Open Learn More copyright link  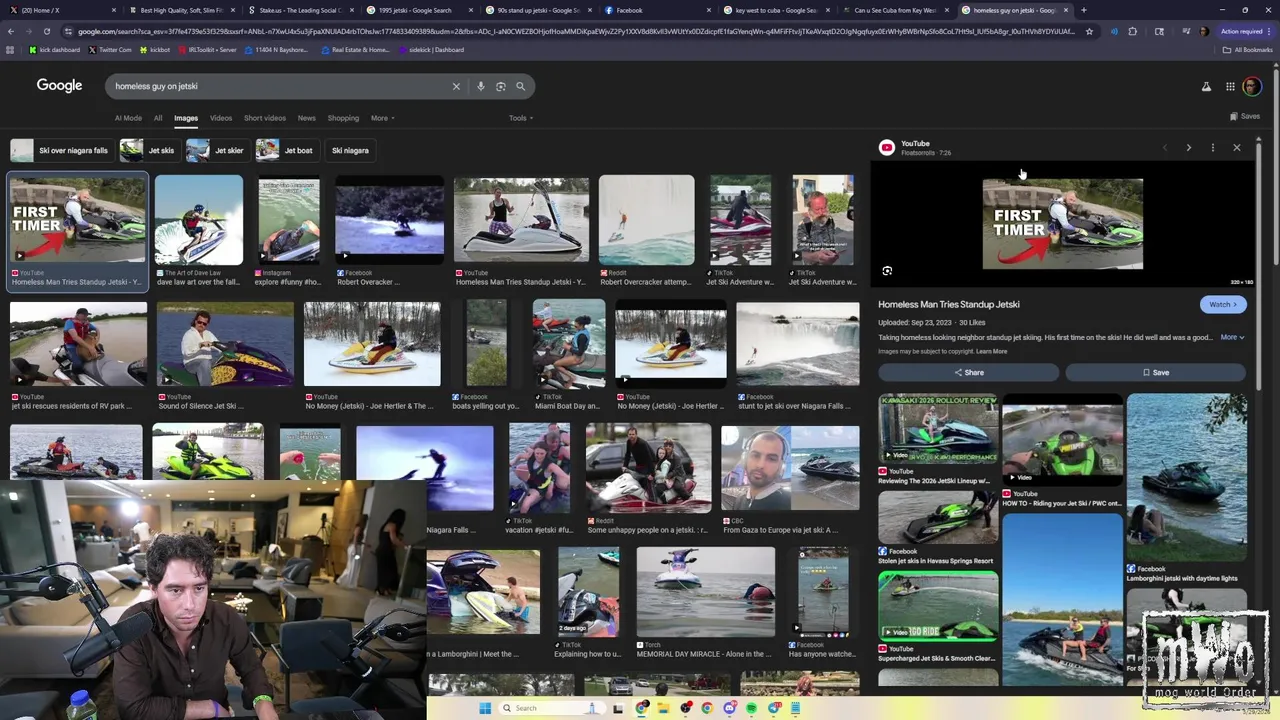tap(992, 351)
